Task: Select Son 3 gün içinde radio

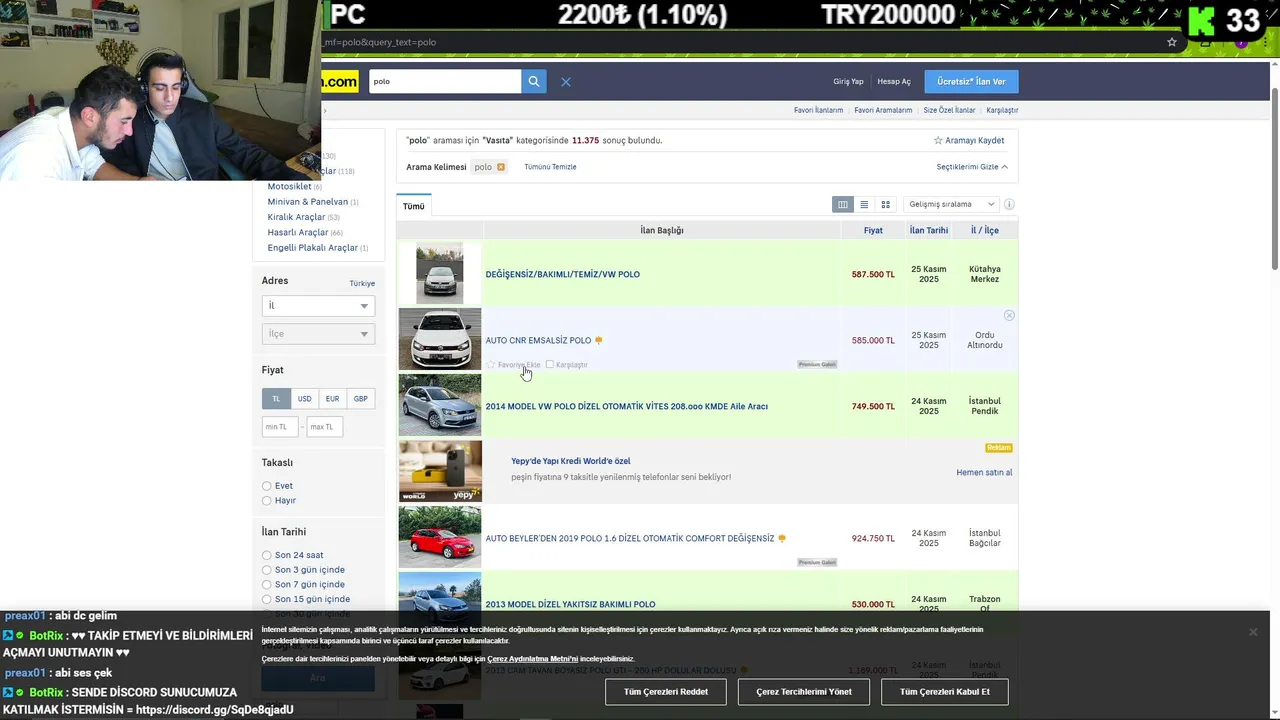Action: [x=267, y=570]
